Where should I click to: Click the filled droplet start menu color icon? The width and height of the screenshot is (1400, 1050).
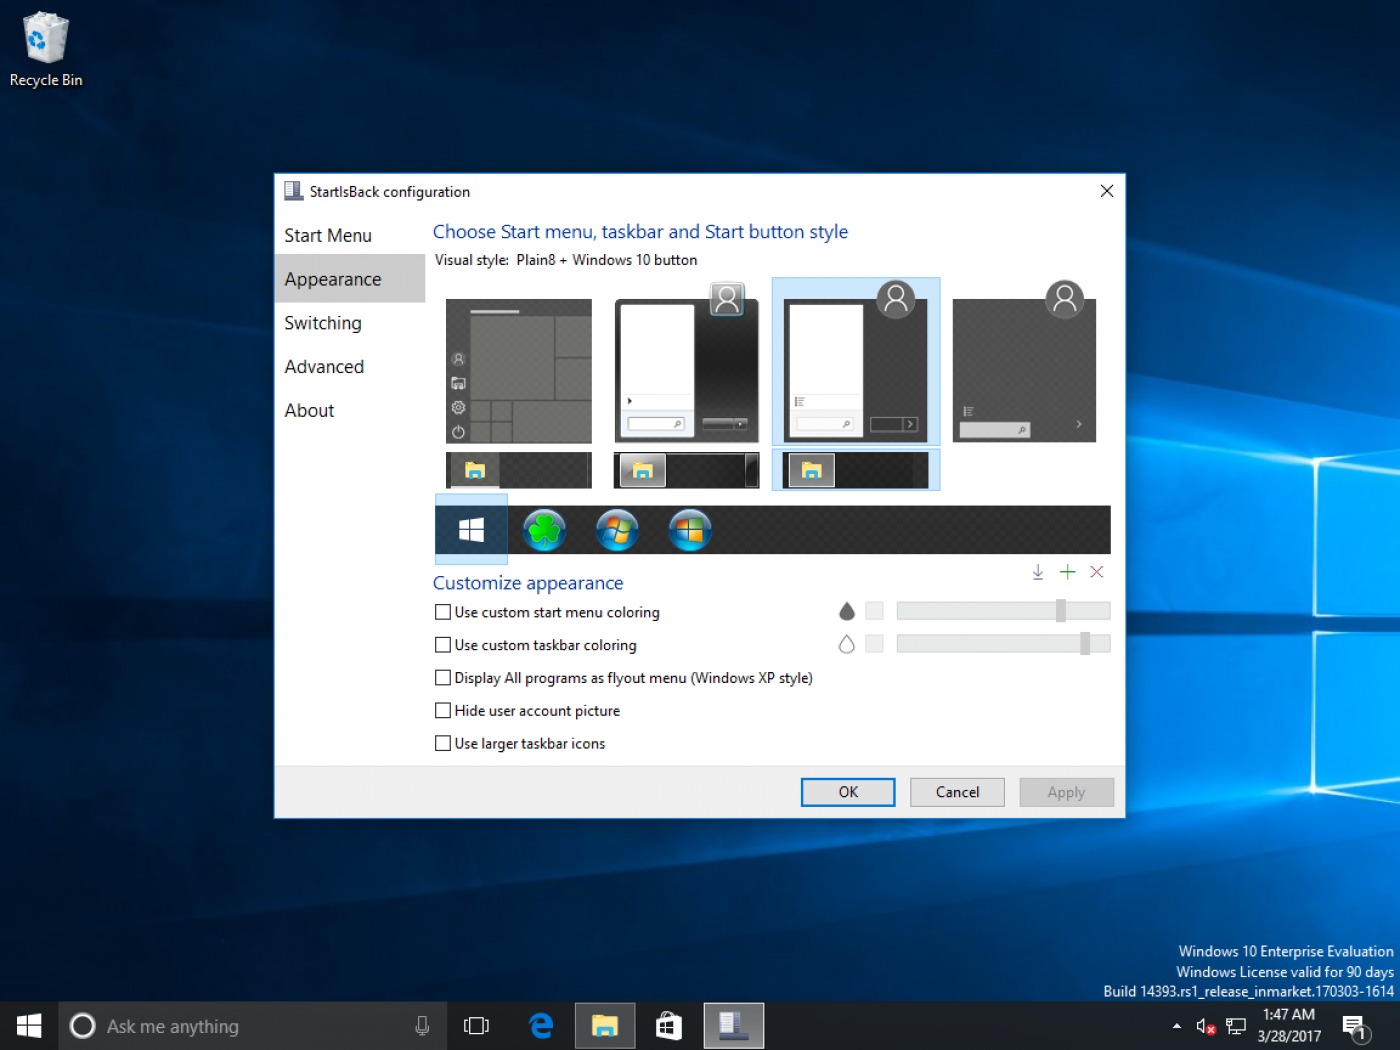click(x=847, y=611)
